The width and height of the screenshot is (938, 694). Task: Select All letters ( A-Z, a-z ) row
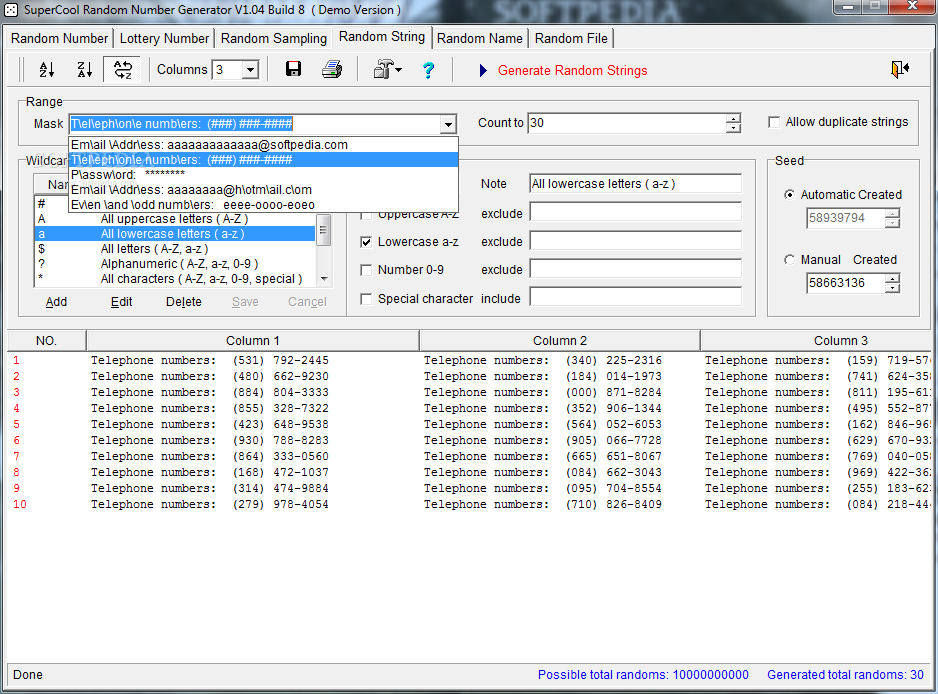tap(175, 249)
